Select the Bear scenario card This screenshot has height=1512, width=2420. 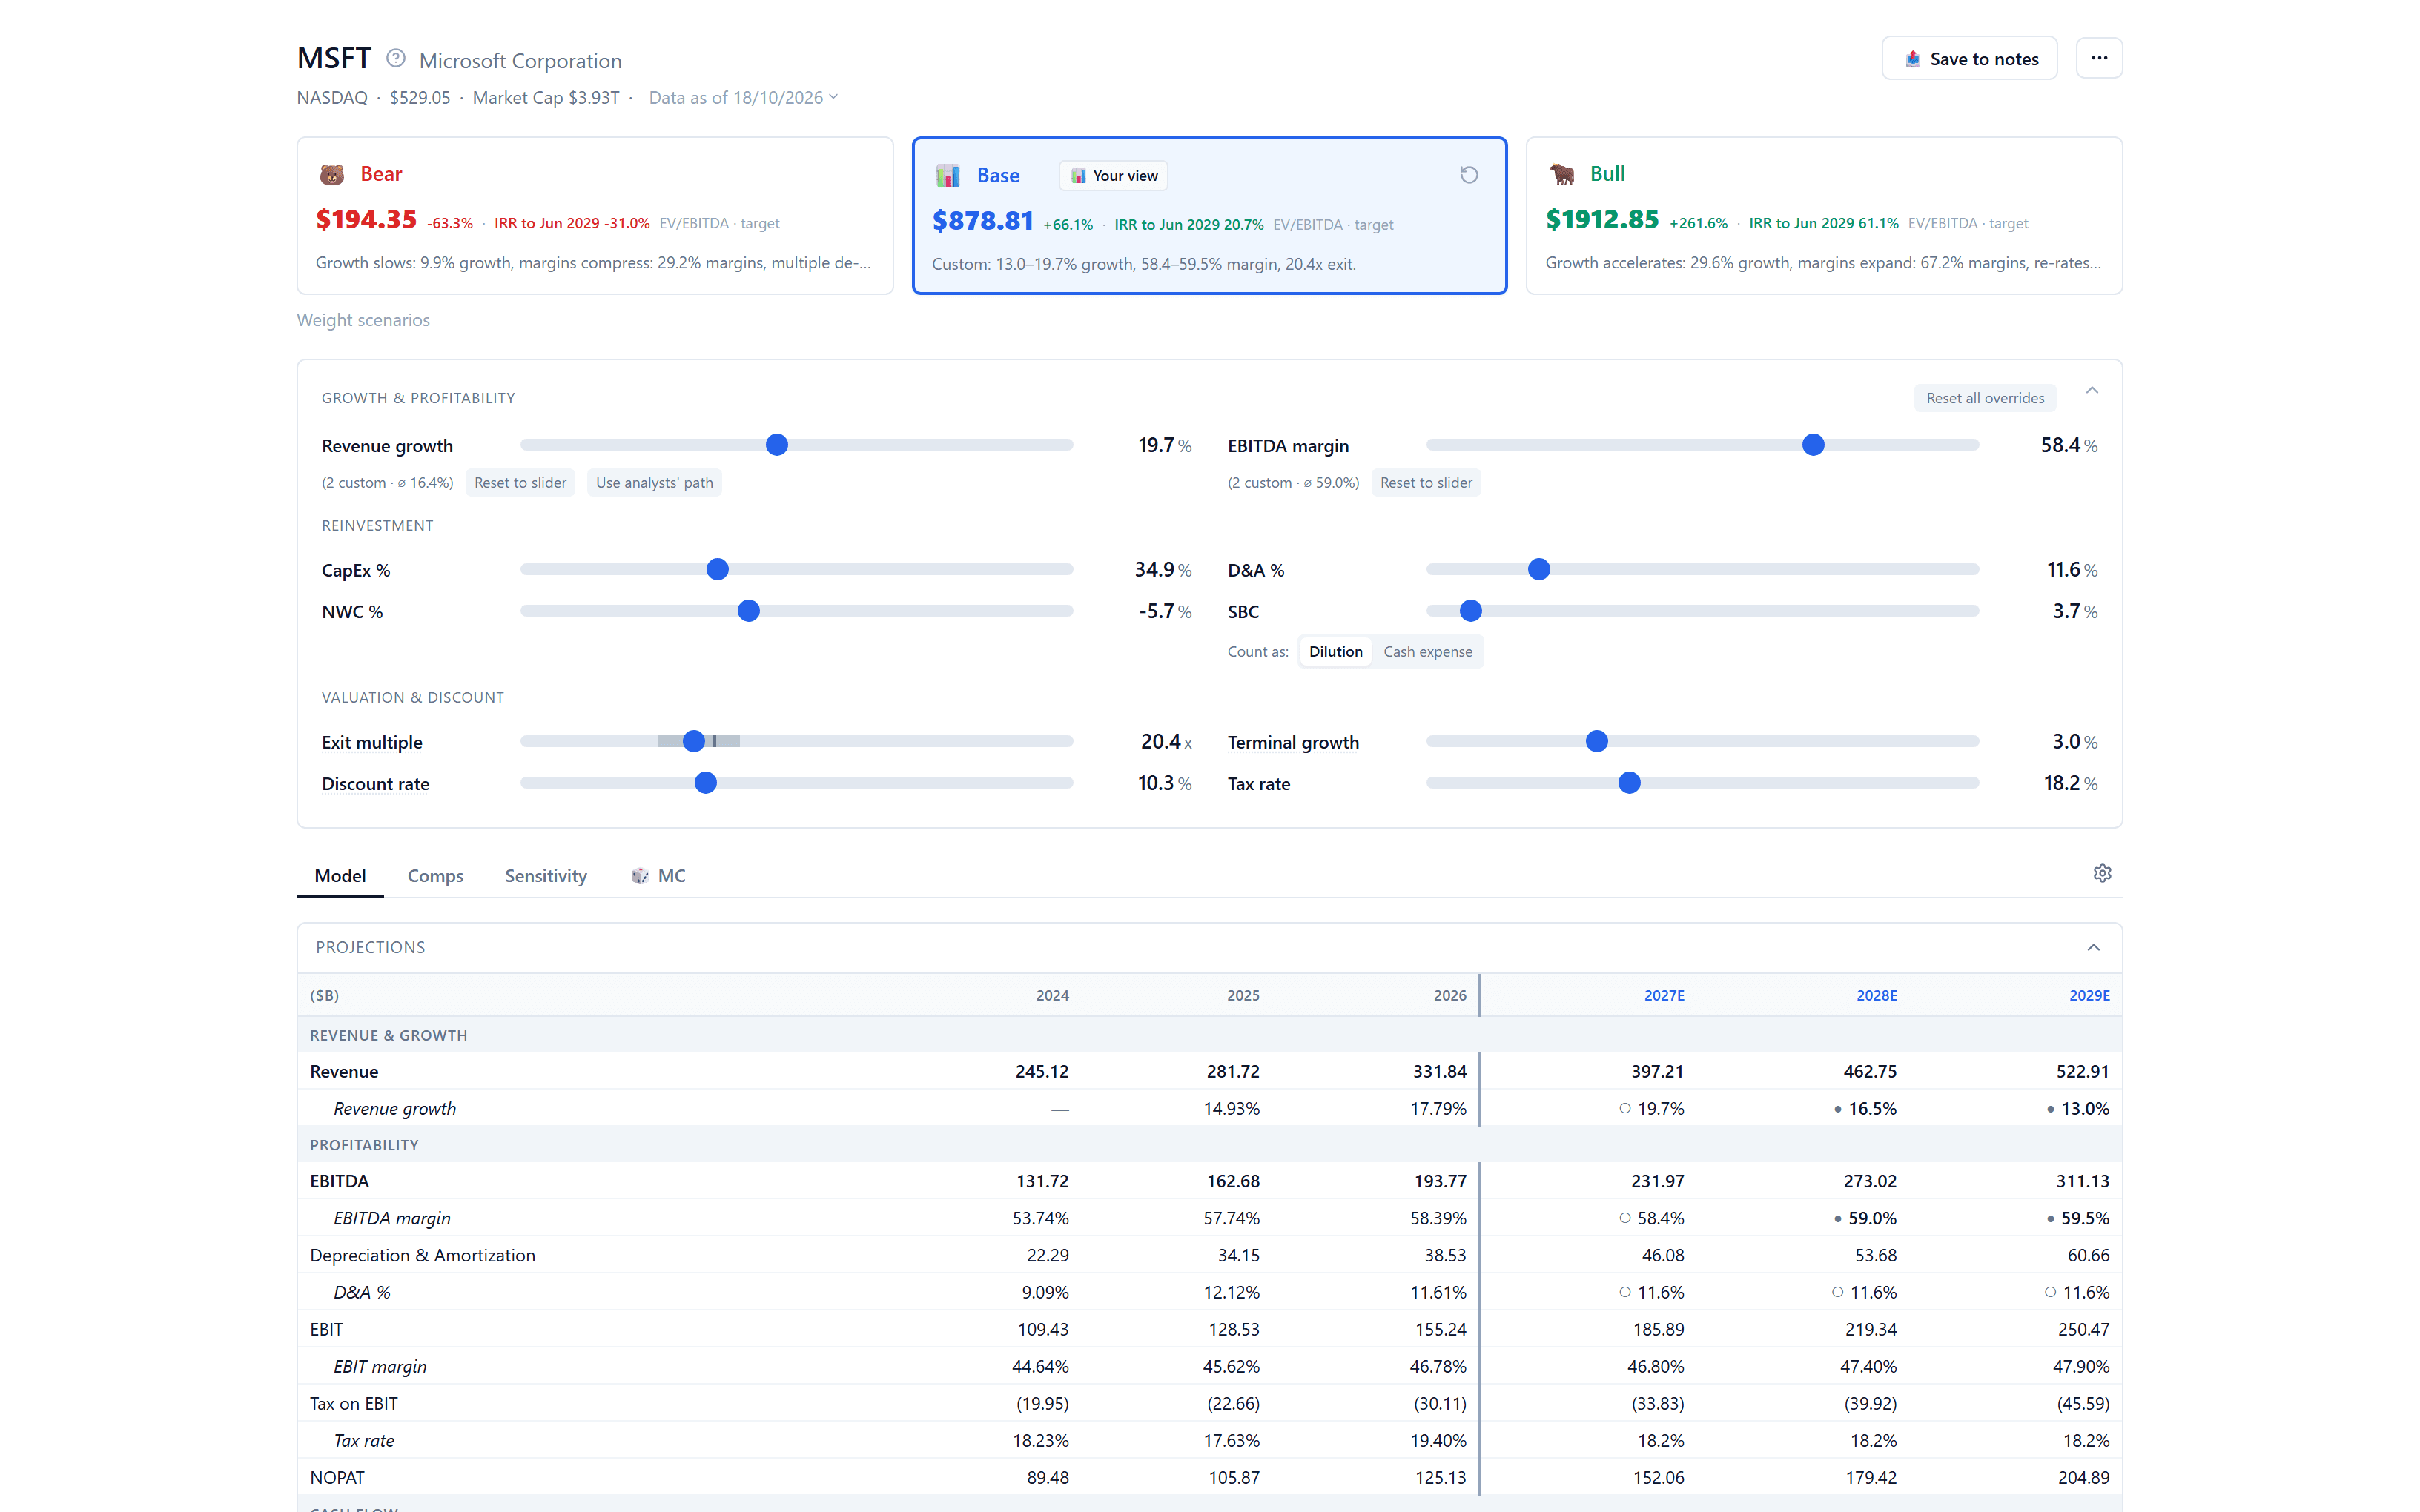(x=595, y=216)
